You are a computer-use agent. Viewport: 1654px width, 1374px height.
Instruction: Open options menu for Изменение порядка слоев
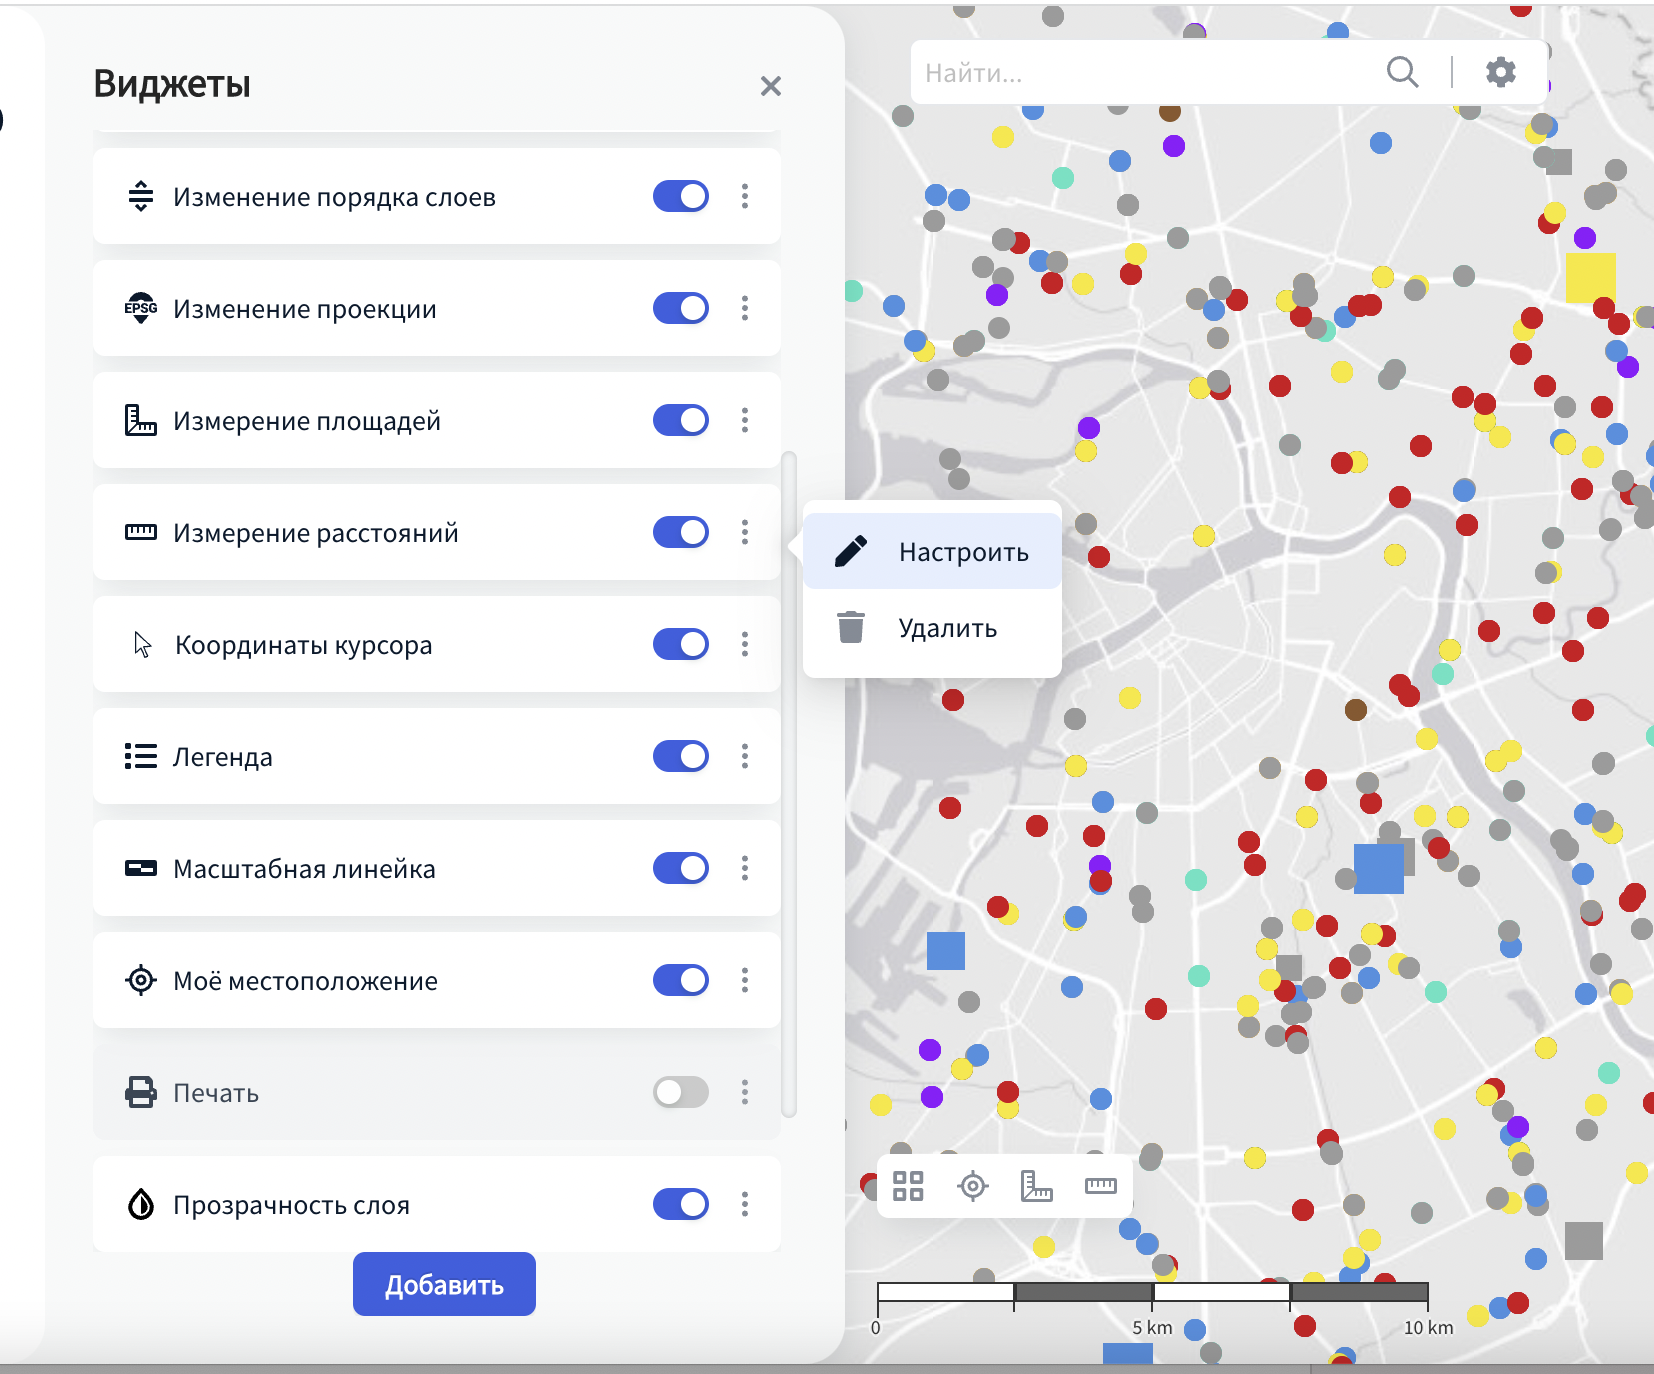745,196
